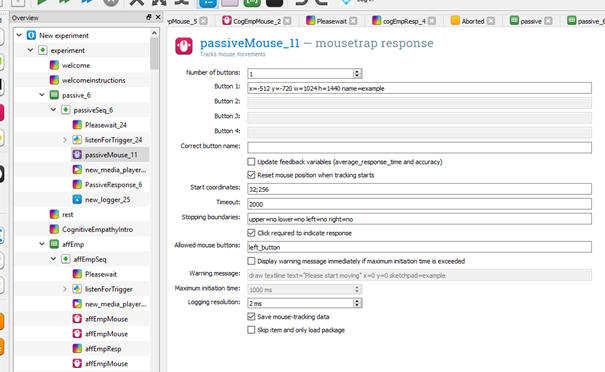
Task: Click the mousetrap icon of passiveMouse_11 in tree
Action: [x=77, y=155]
